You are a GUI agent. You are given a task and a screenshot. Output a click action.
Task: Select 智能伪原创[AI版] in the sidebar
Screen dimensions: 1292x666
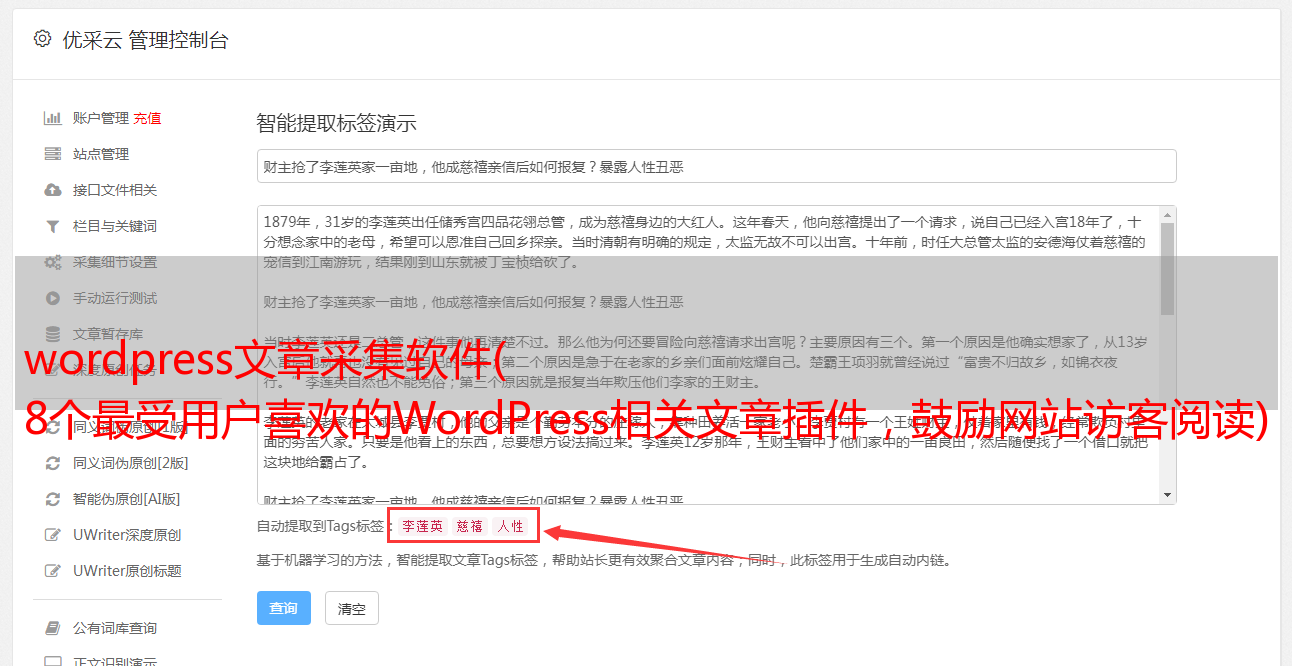[x=127, y=499]
